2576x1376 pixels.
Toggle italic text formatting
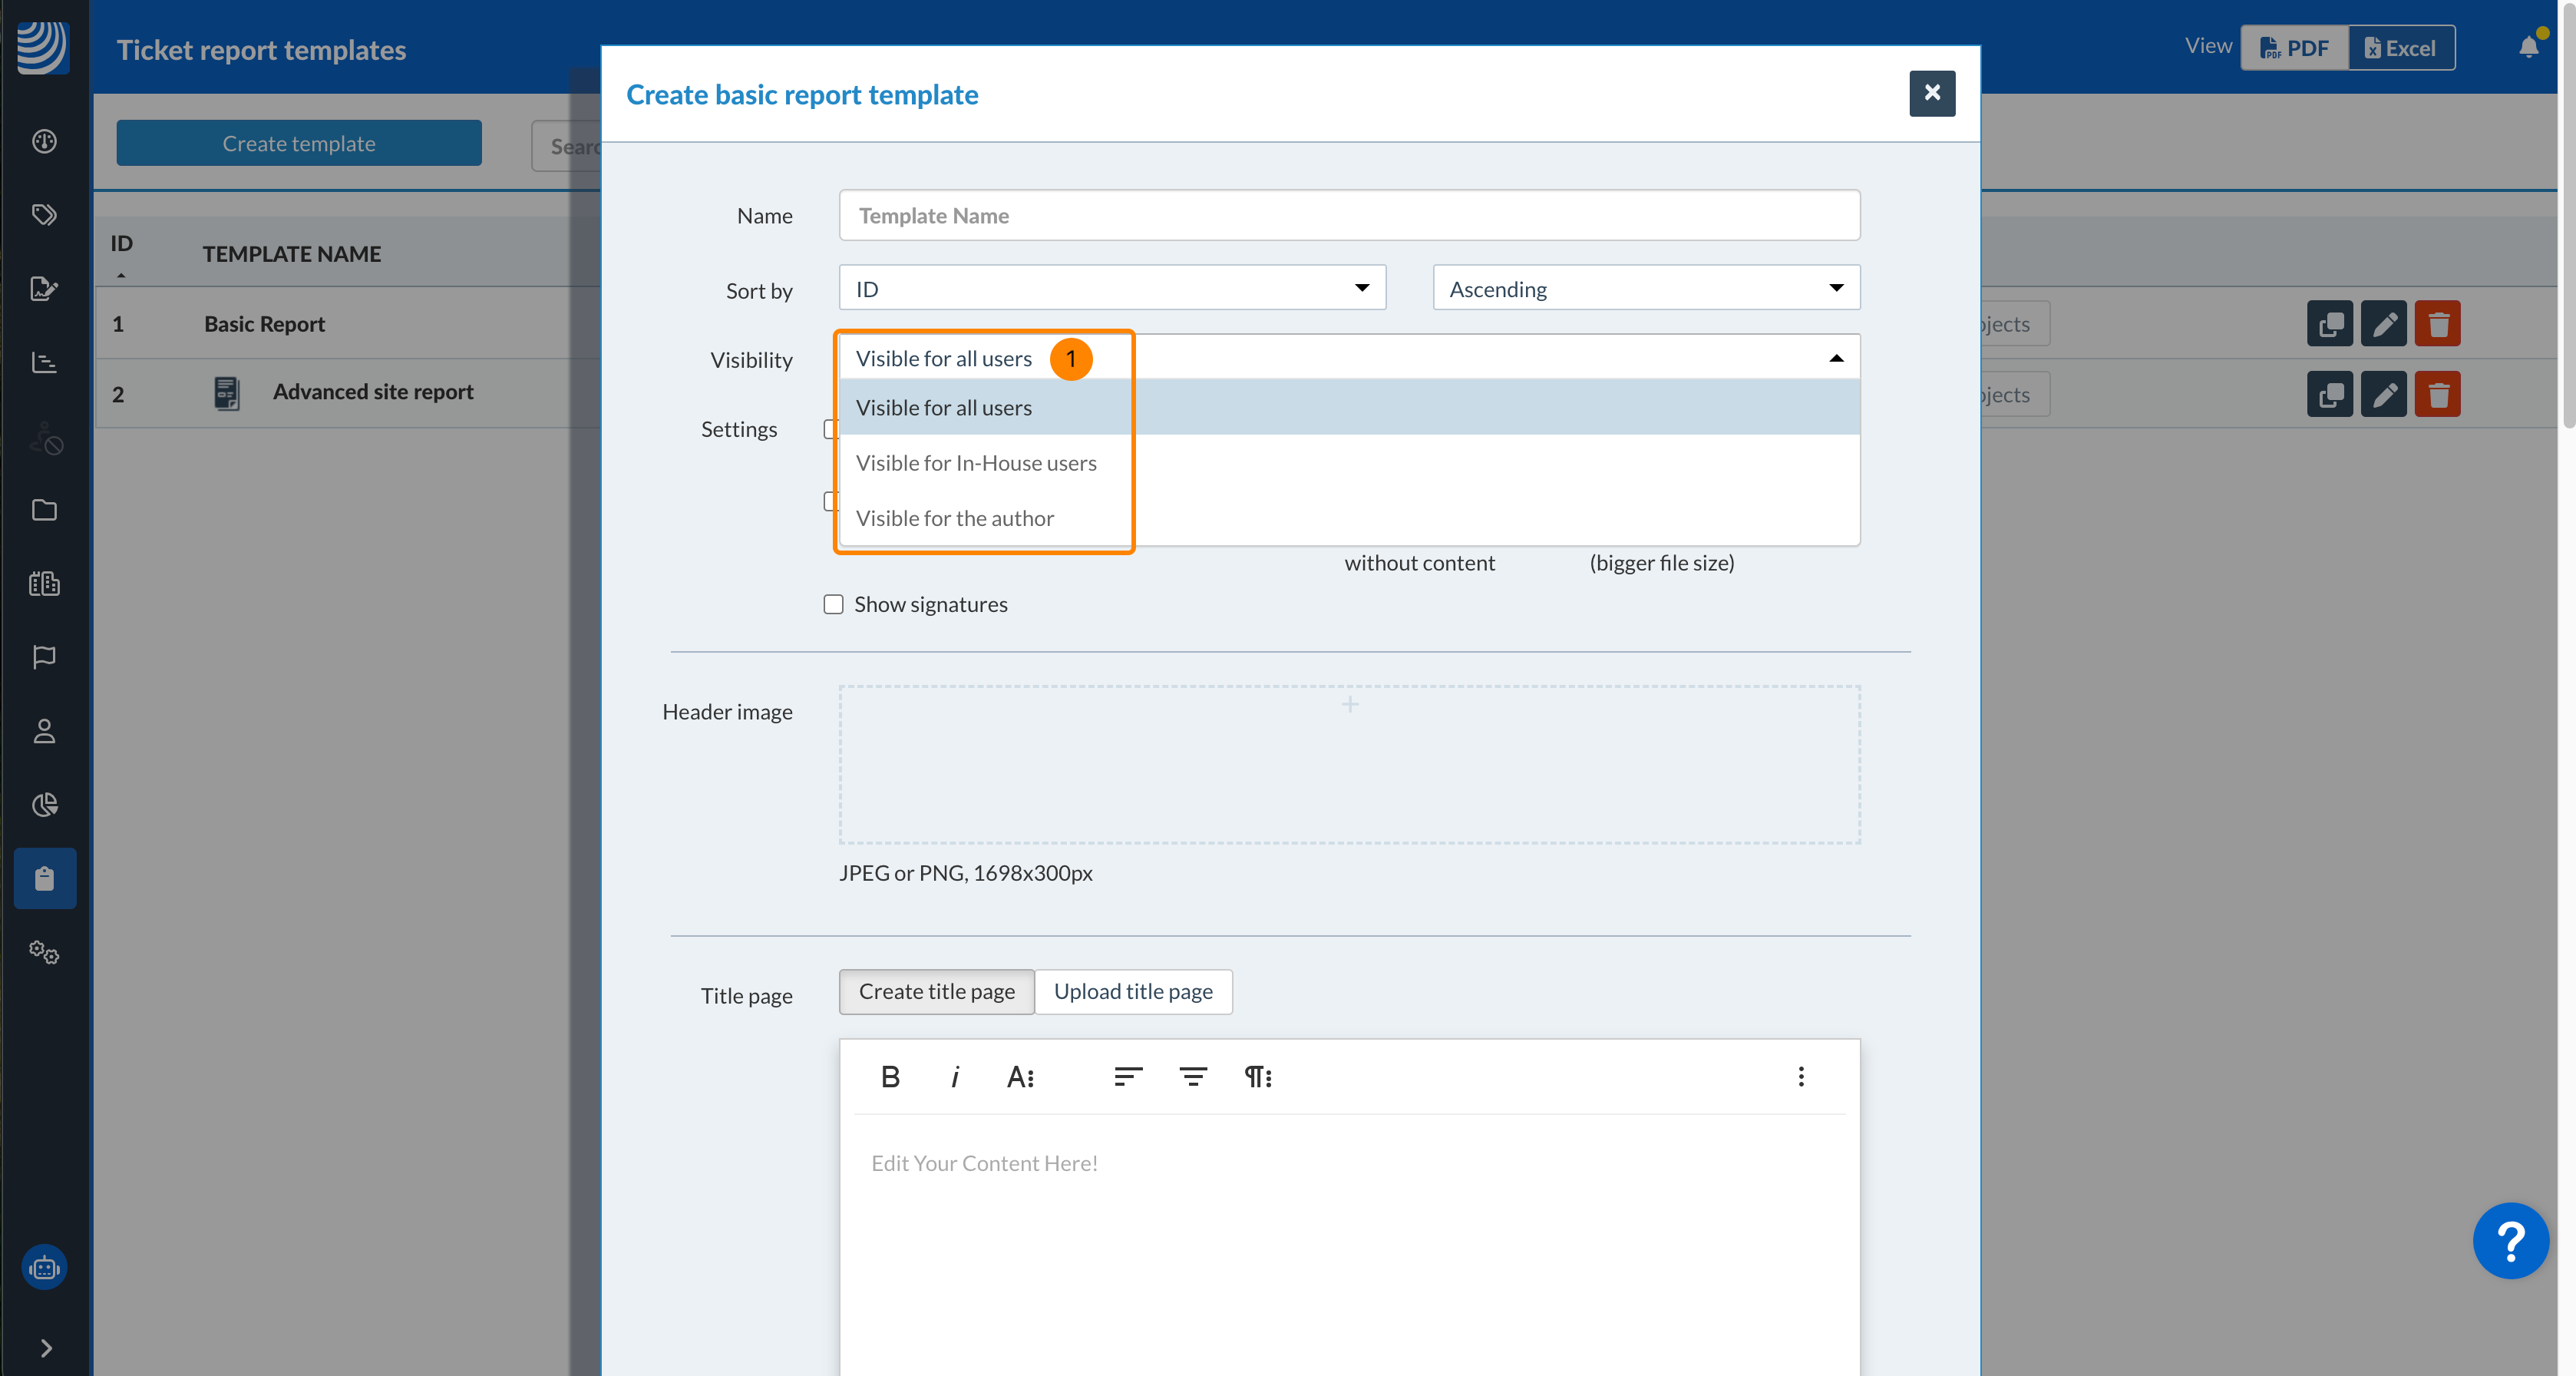pyautogui.click(x=954, y=1076)
